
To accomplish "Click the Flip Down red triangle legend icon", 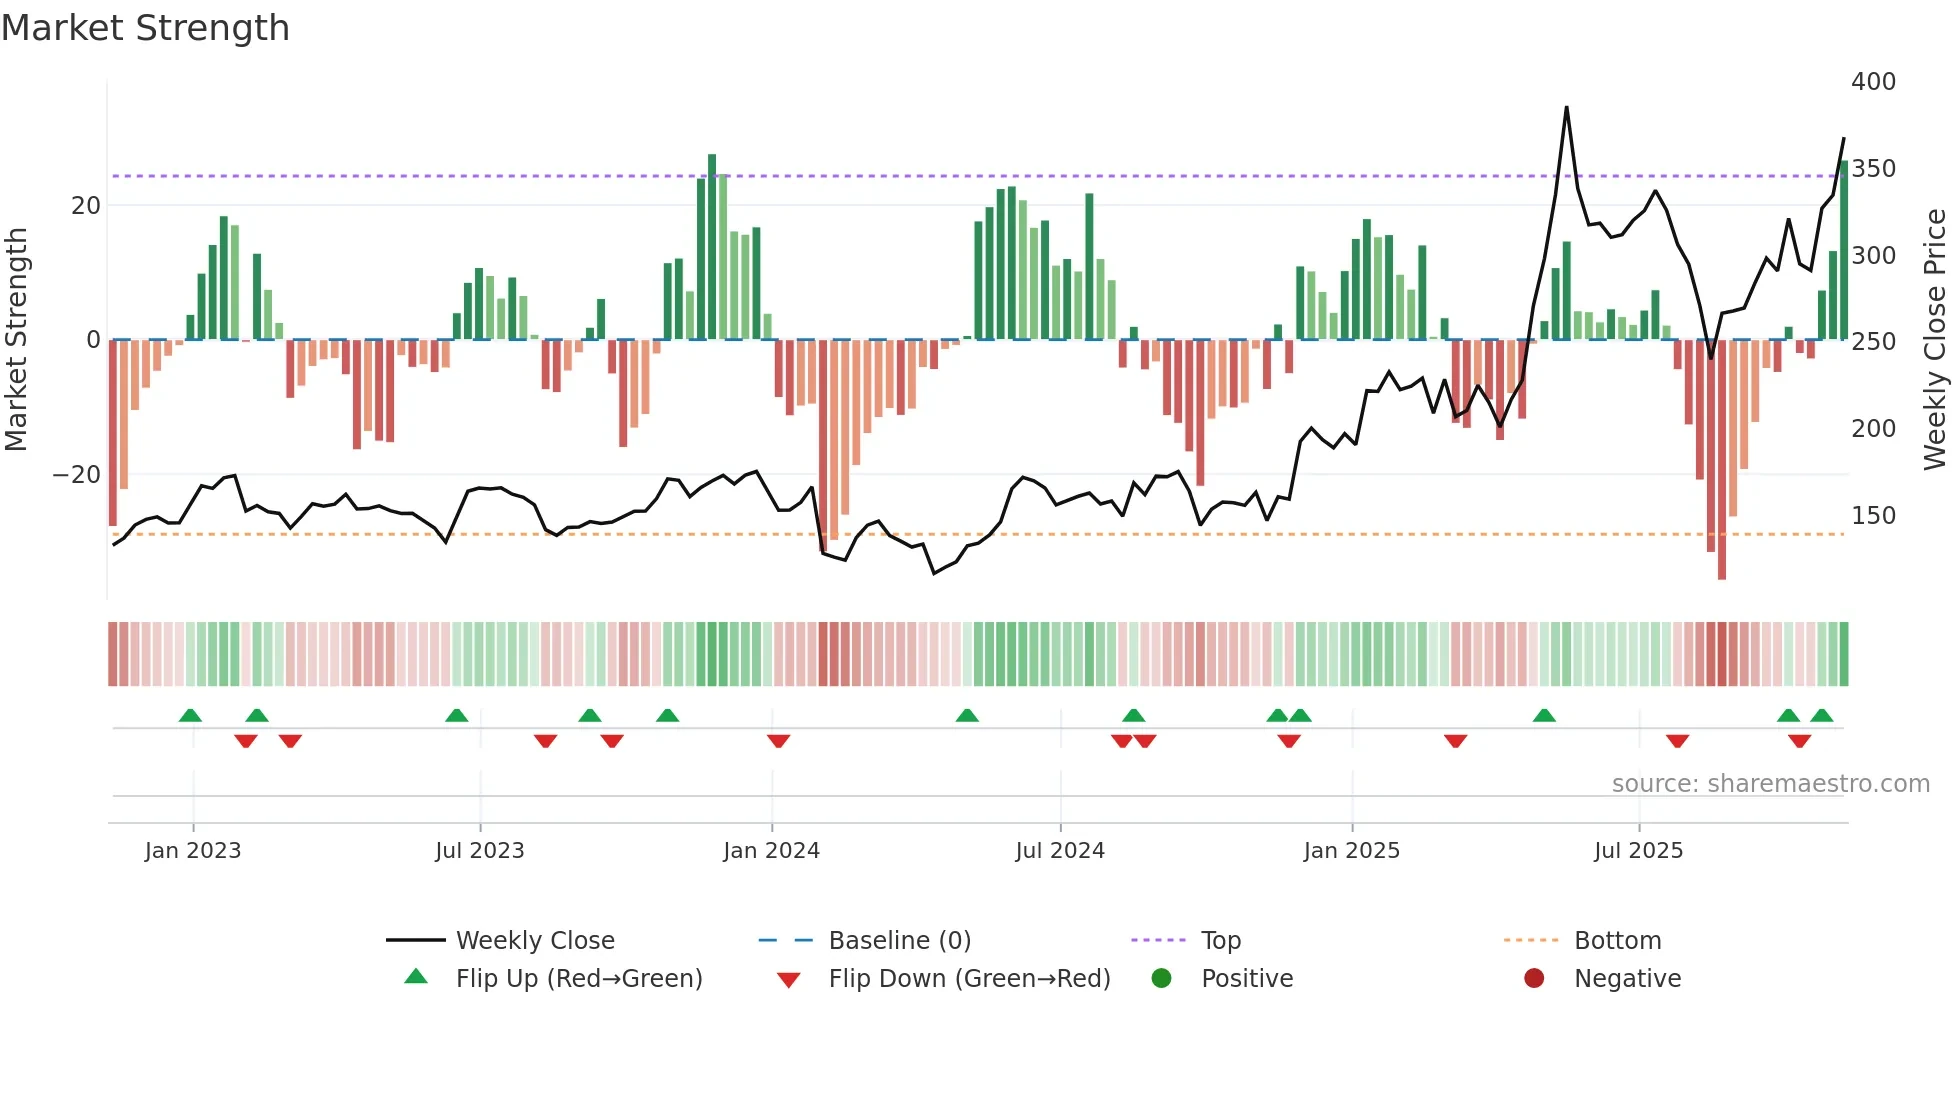I will click(788, 980).
